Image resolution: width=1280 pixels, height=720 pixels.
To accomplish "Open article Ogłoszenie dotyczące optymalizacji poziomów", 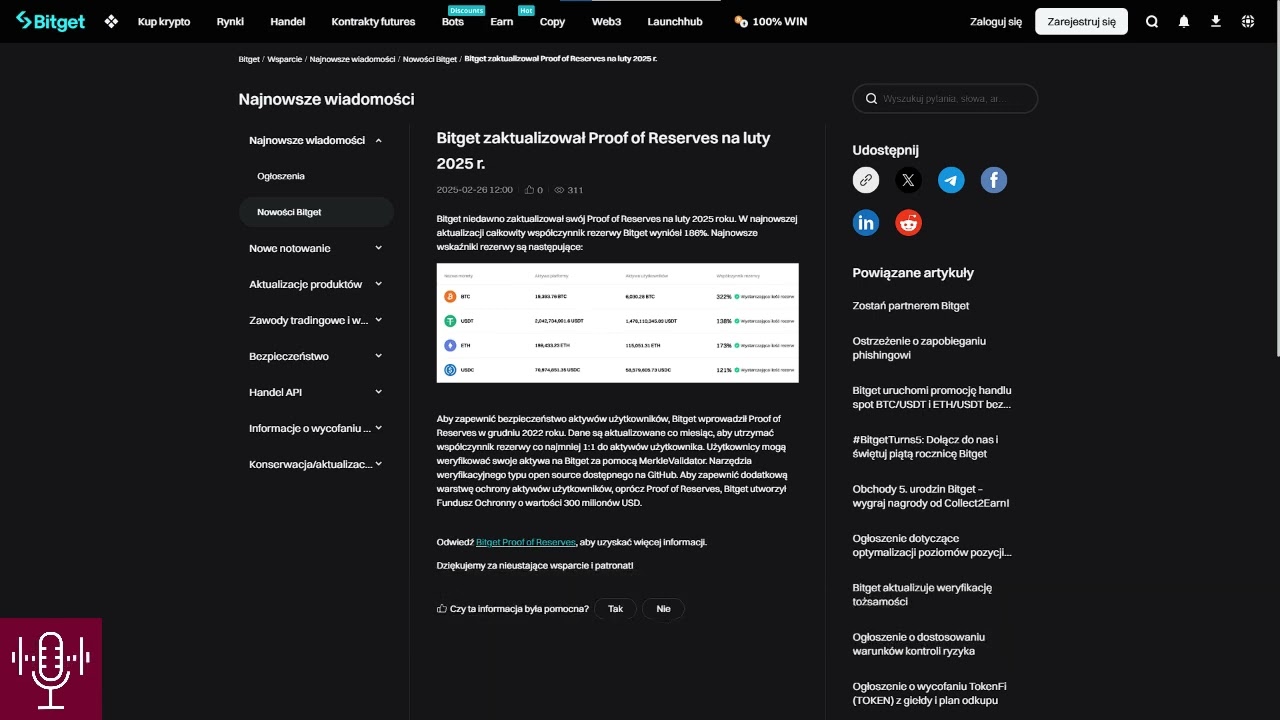I will (932, 545).
